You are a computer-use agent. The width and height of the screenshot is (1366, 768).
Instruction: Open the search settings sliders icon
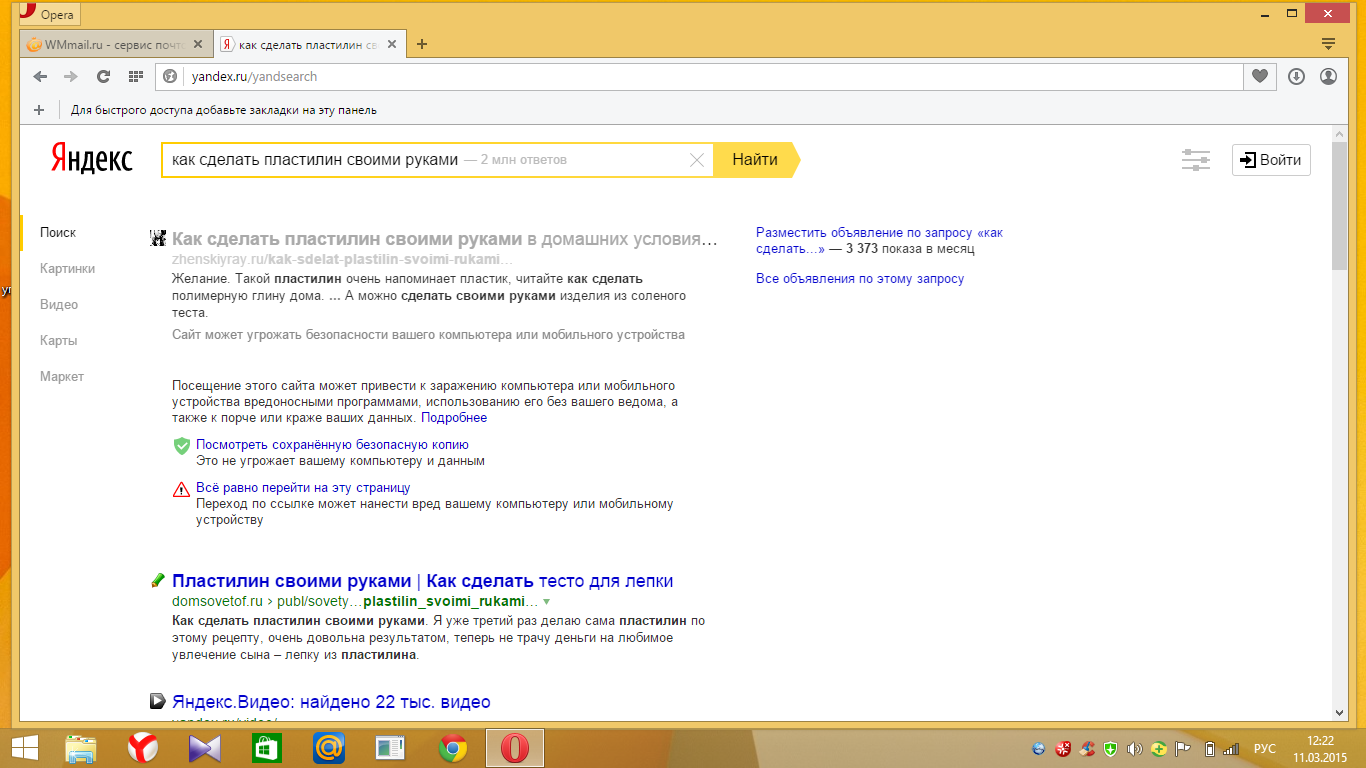(x=1195, y=160)
